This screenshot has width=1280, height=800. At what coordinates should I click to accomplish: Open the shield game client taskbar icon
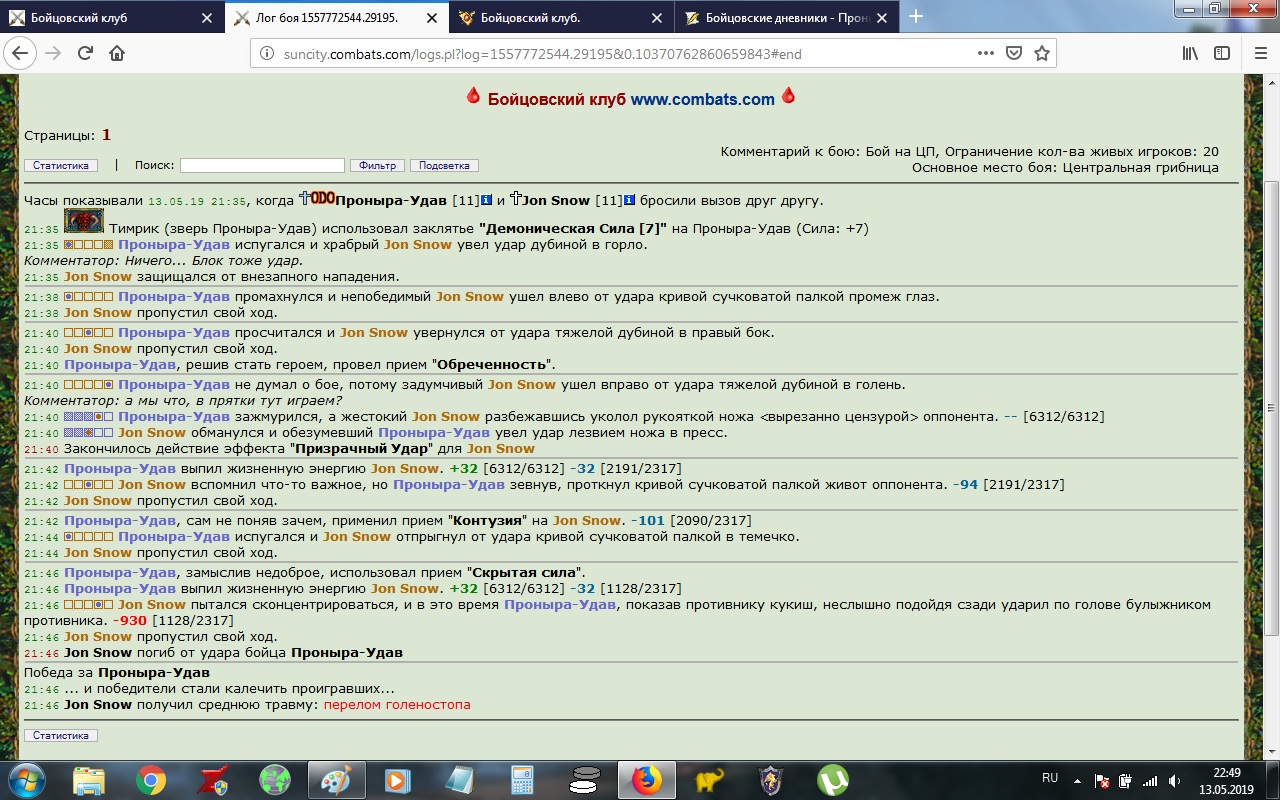click(x=771, y=779)
